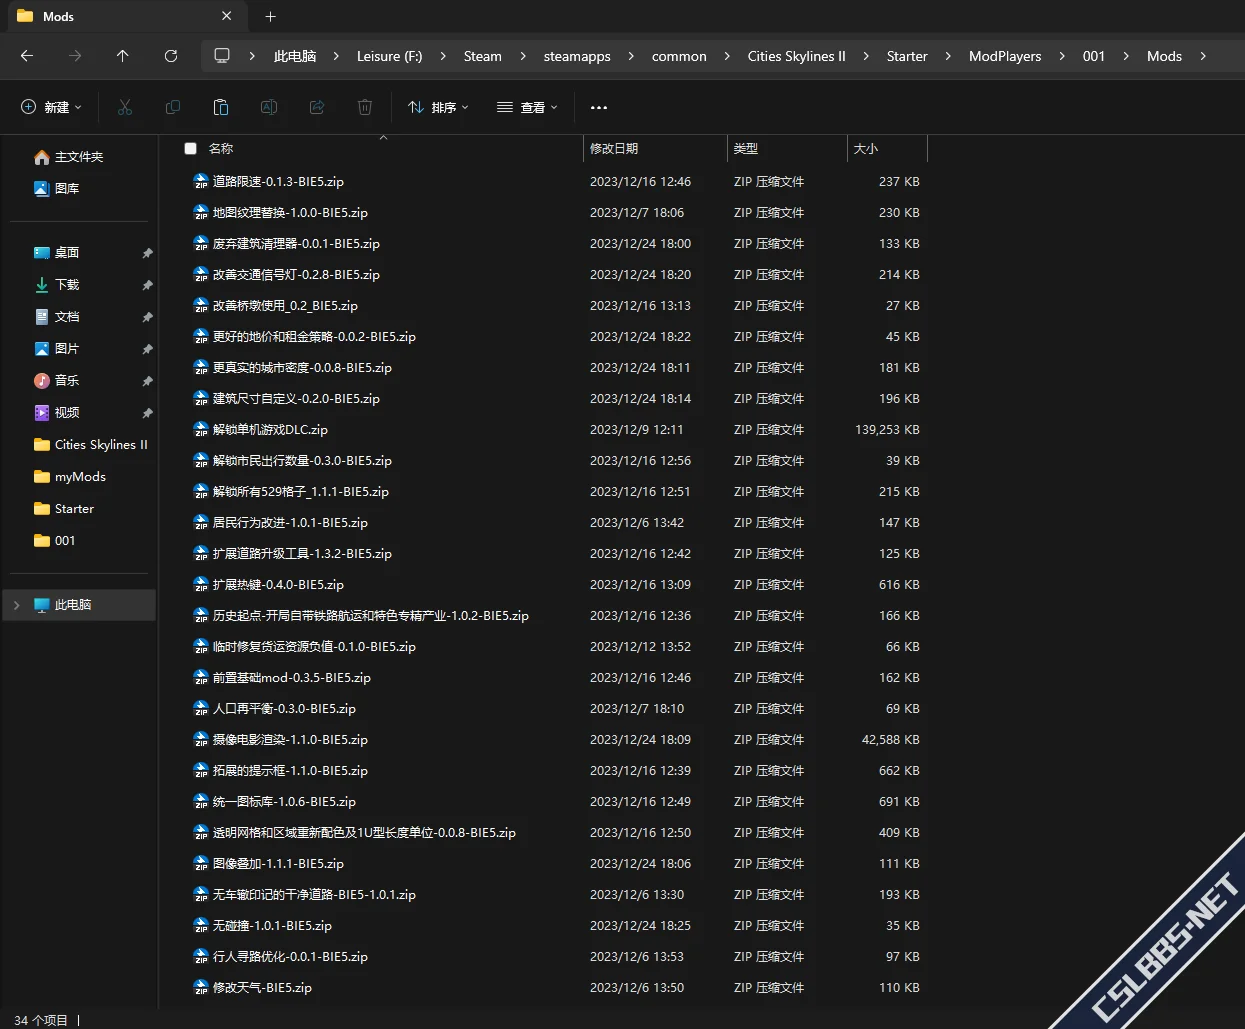The image size is (1245, 1029).
Task: Open the 排序 sort dropdown
Action: (438, 107)
